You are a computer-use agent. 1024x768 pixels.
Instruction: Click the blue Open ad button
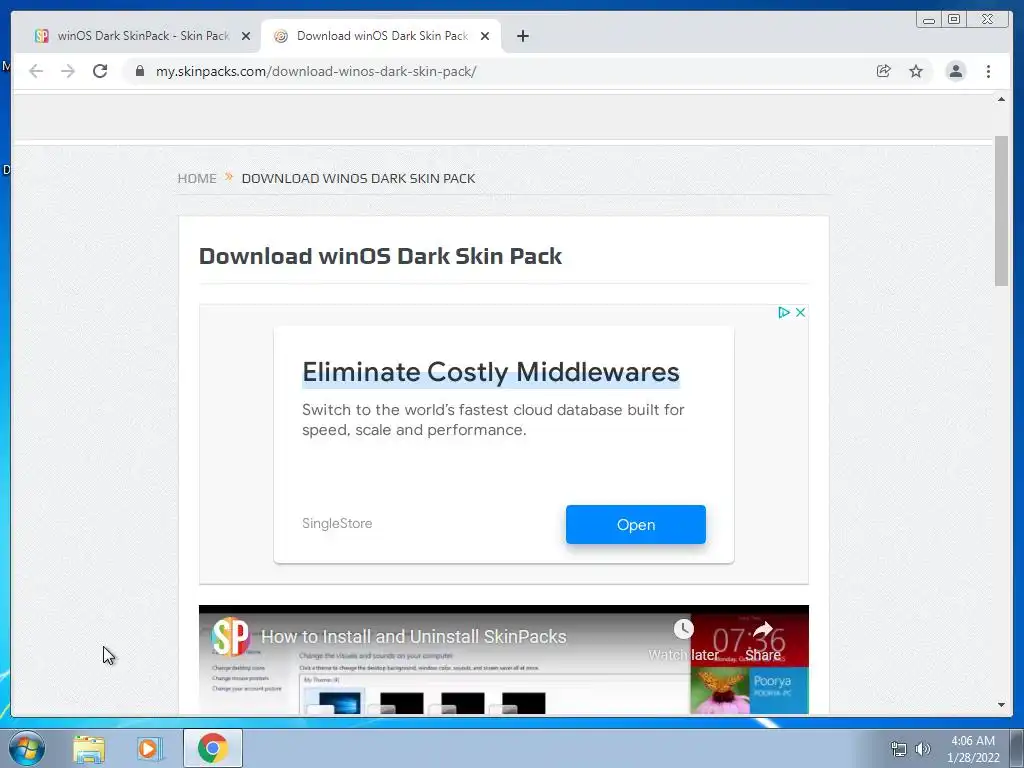635,524
